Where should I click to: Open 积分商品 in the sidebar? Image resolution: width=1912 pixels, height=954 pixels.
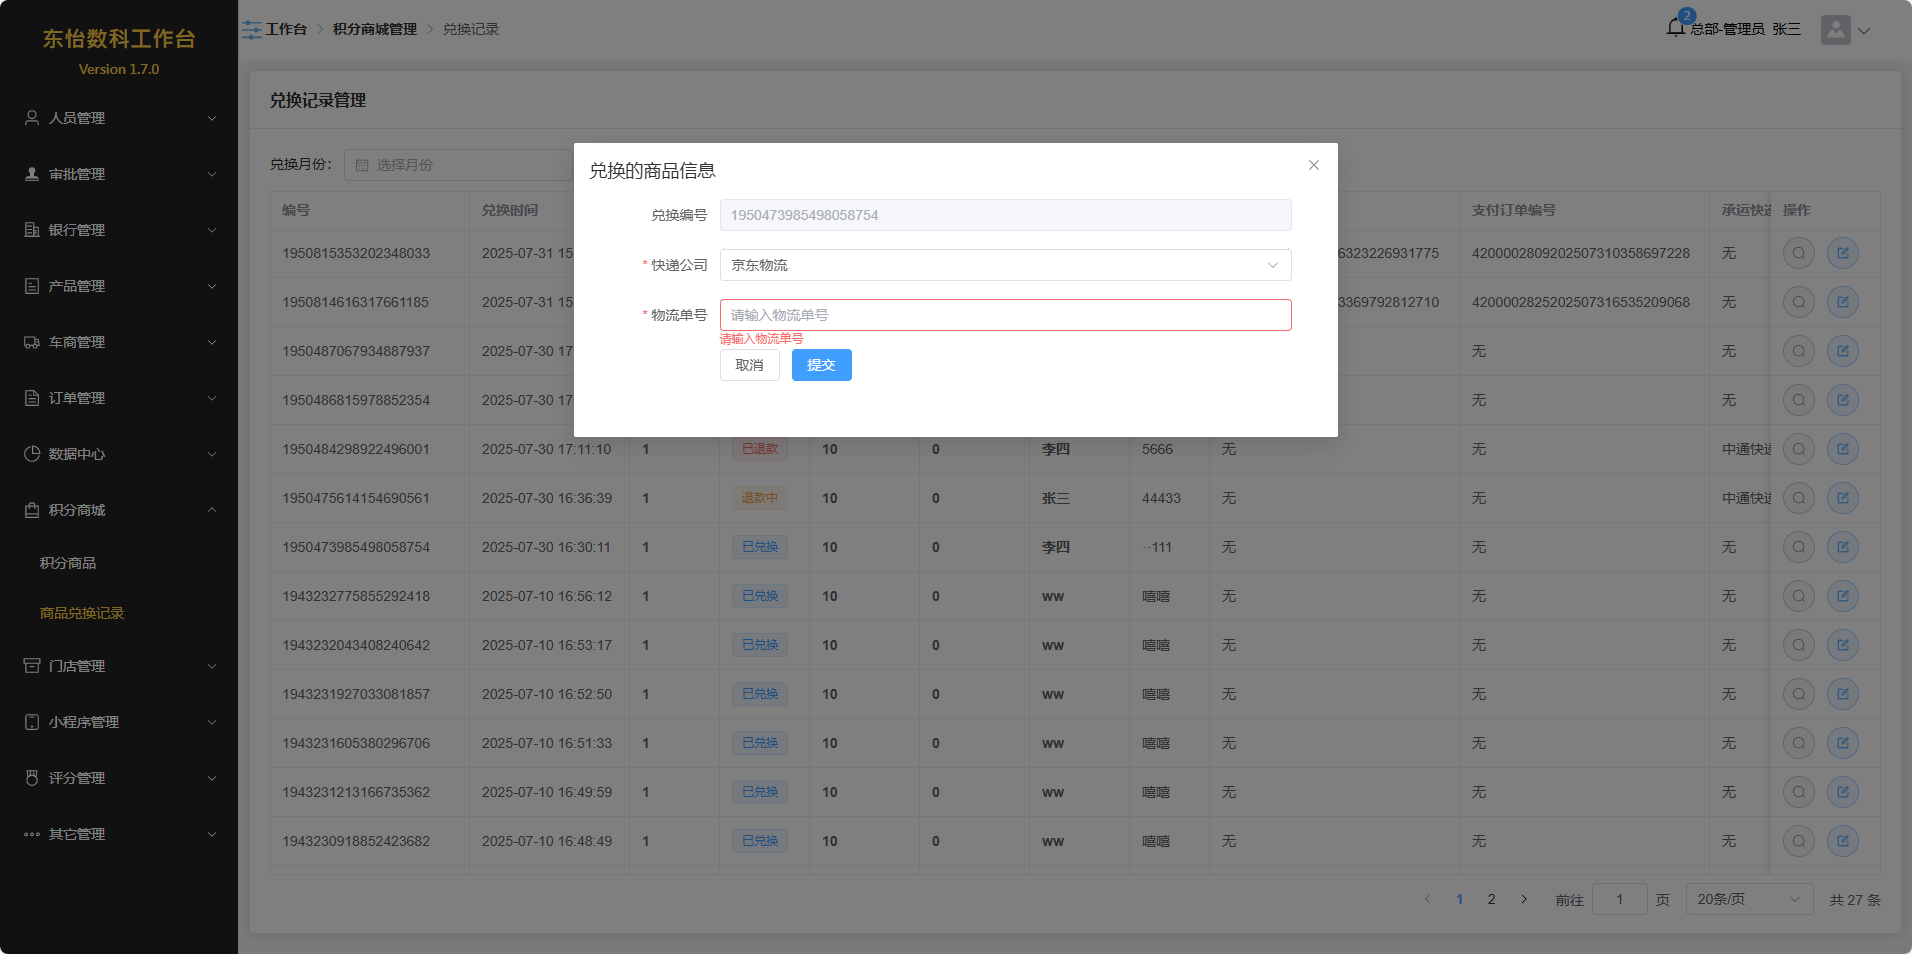click(68, 563)
